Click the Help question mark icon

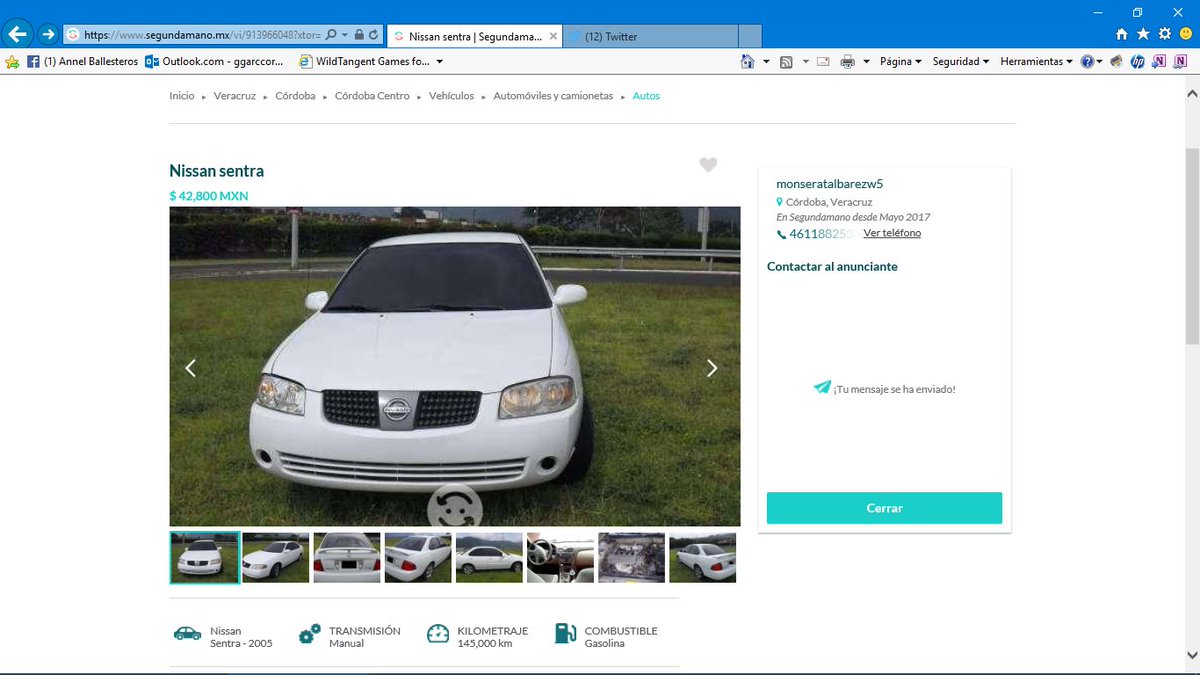(1087, 62)
